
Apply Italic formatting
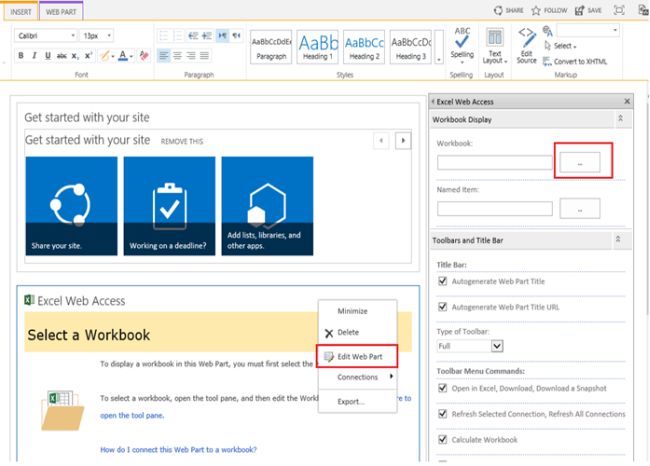(34, 56)
